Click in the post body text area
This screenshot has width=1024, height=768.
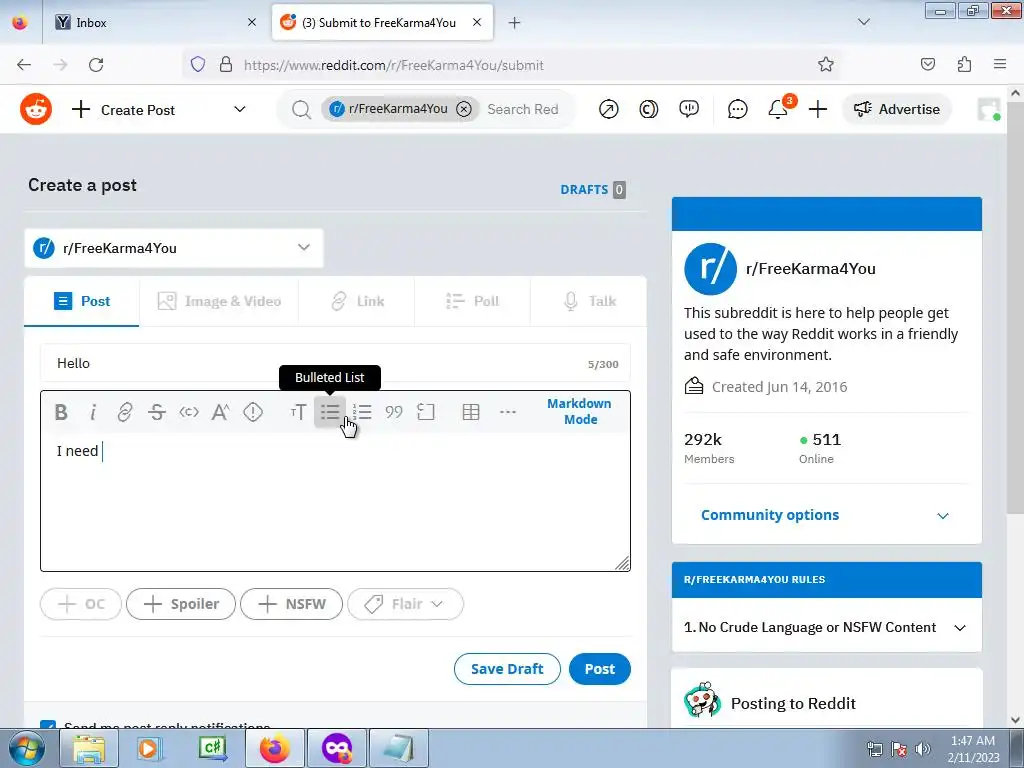coord(335,503)
